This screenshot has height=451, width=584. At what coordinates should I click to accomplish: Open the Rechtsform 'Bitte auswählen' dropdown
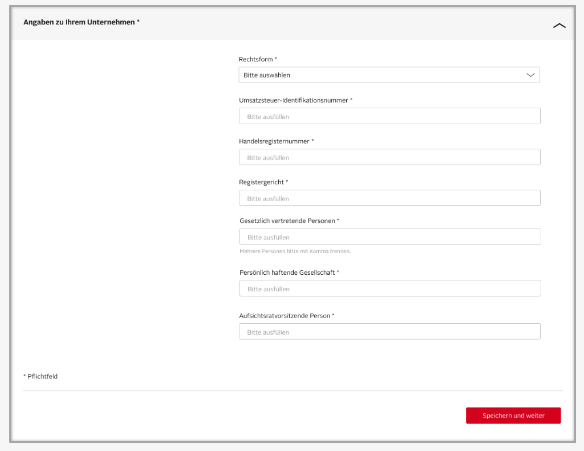pos(389,75)
